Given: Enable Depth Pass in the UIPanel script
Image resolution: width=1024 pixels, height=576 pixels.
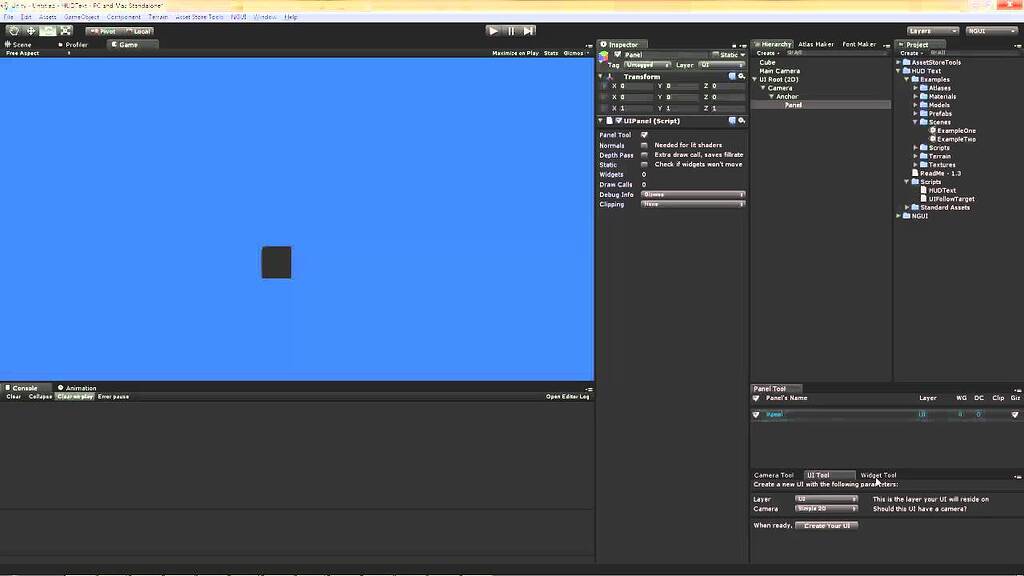Looking at the screenshot, I should pos(644,155).
